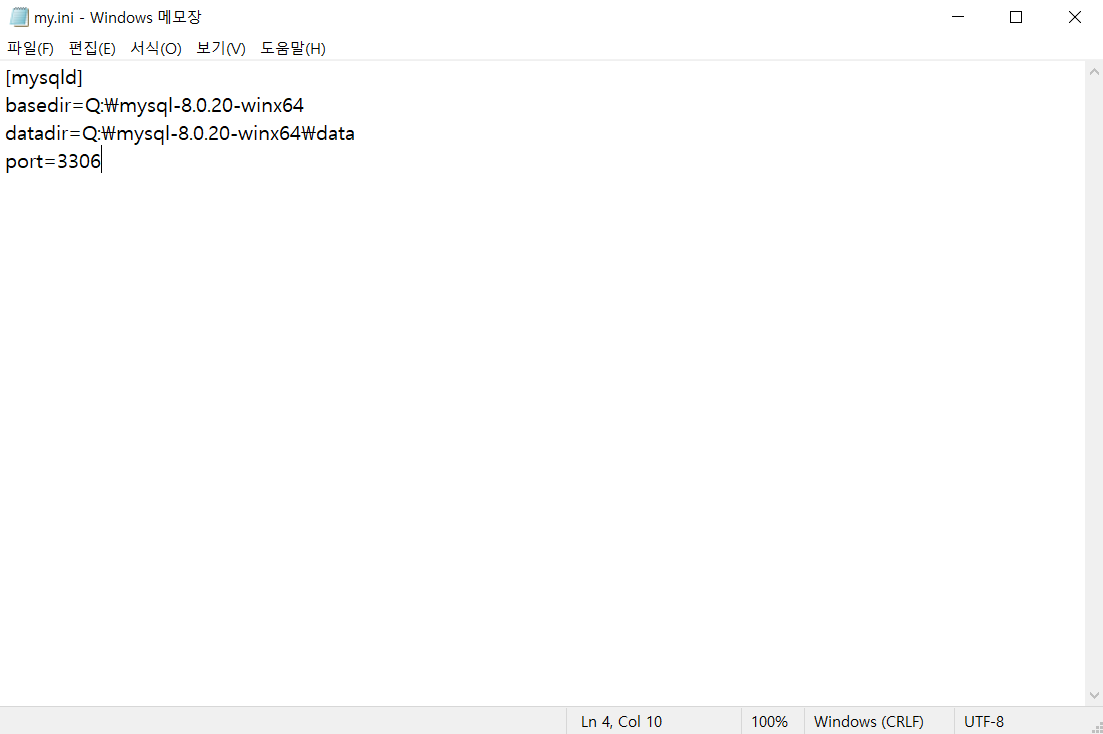The image size is (1103, 734).
Task: Click the scrollbar up arrow
Action: click(x=1094, y=71)
